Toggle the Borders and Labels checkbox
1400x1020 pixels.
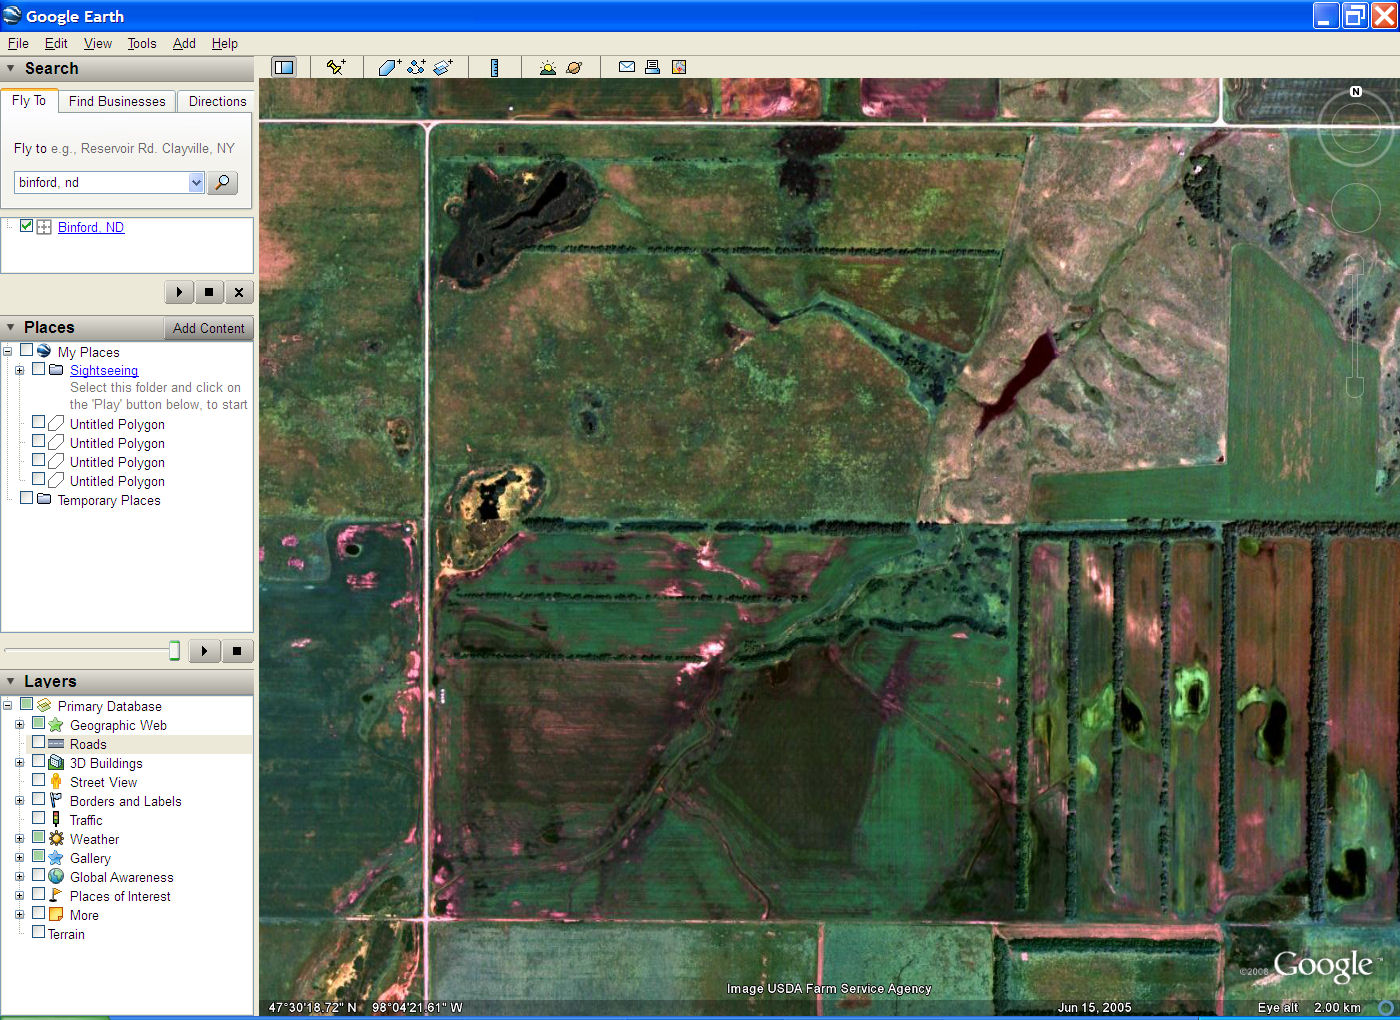[x=38, y=800]
